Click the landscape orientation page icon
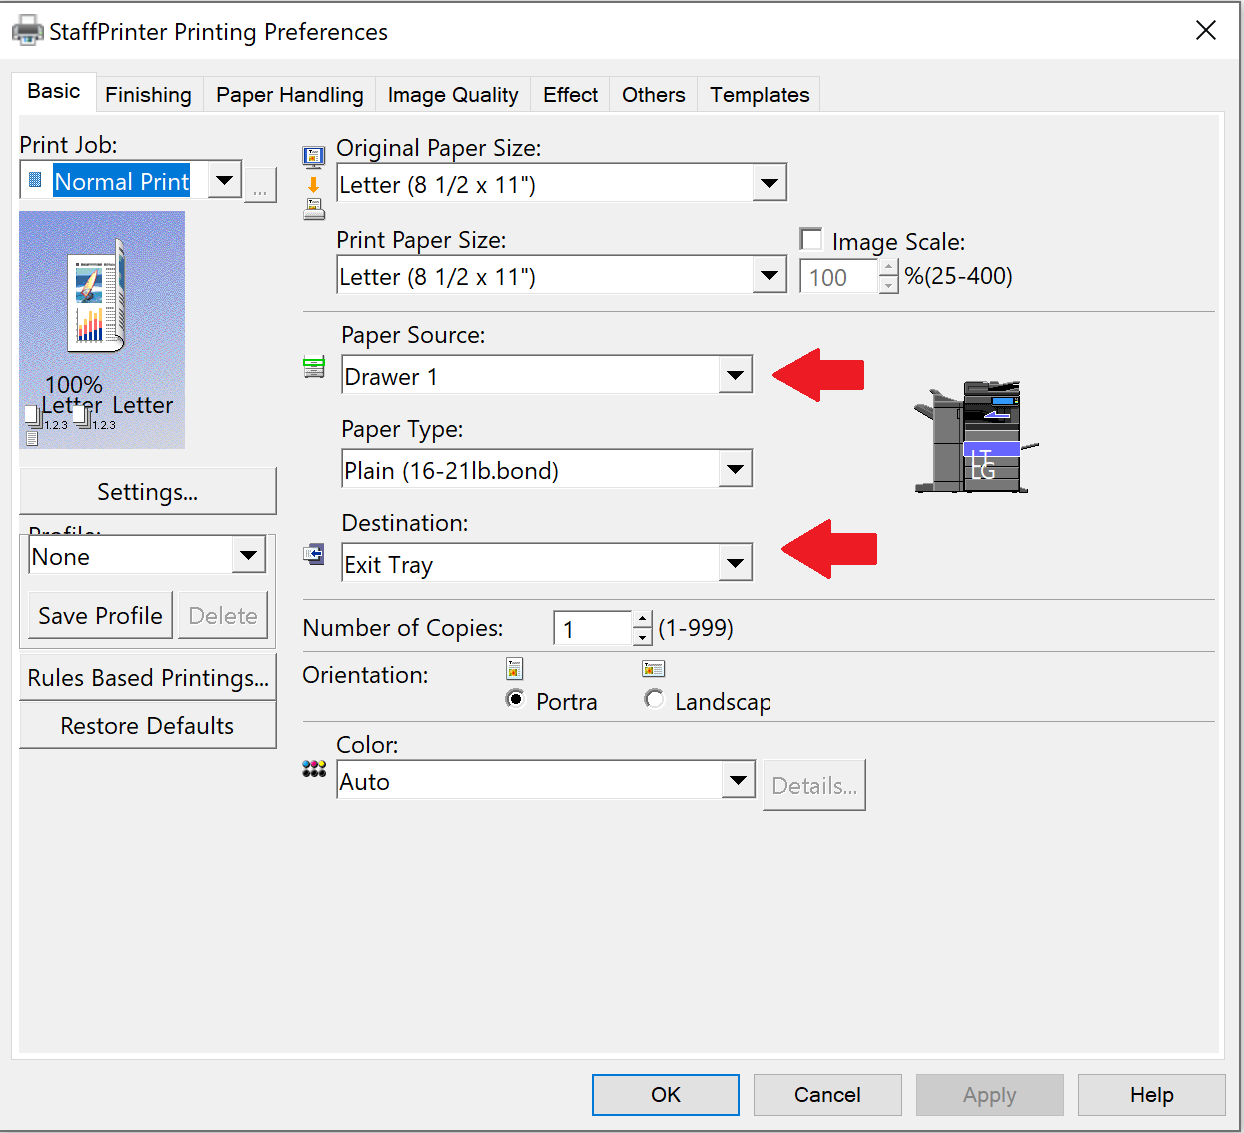The height and width of the screenshot is (1133, 1244). [x=654, y=668]
